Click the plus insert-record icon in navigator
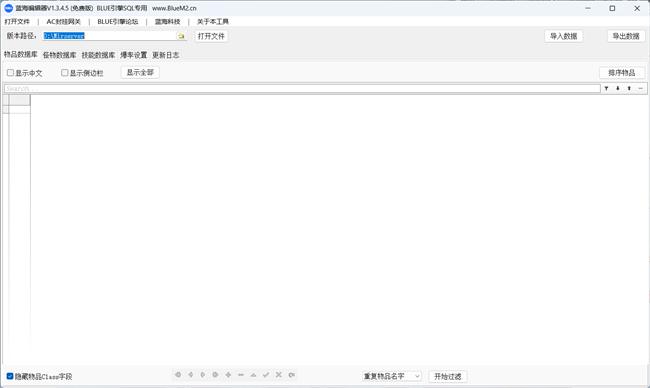This screenshot has width=650, height=388. tap(228, 375)
